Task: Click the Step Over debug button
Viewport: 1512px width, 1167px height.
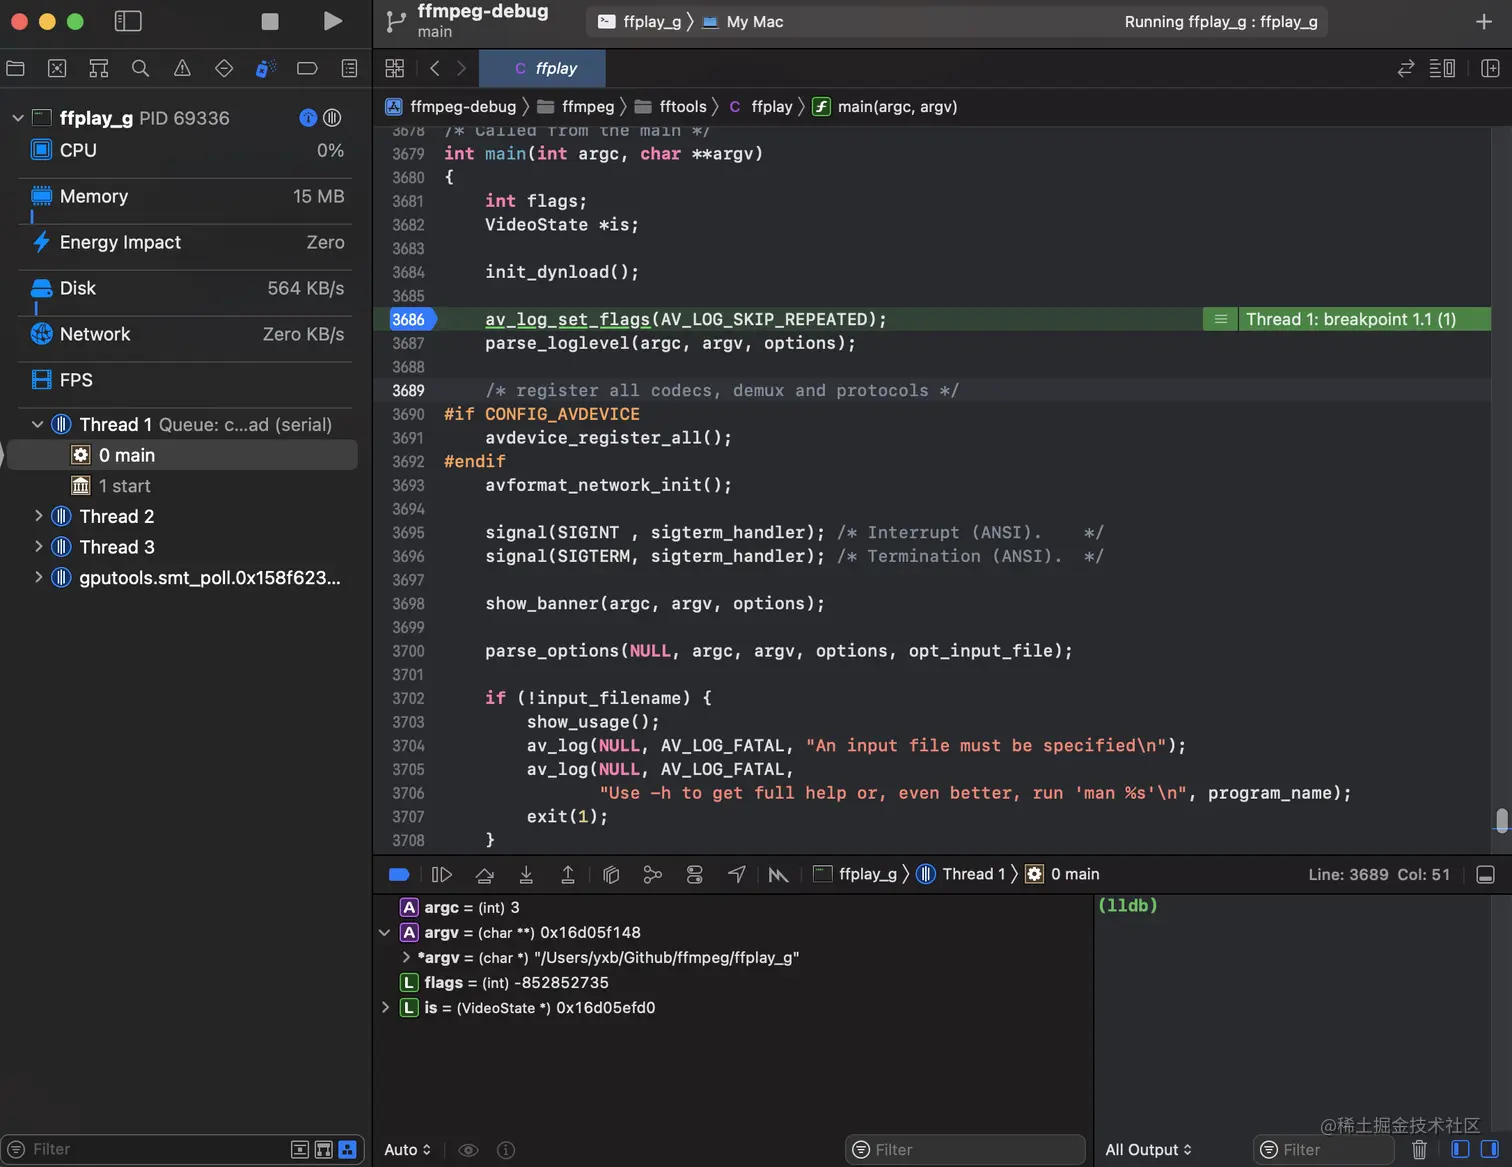Action: 484,874
